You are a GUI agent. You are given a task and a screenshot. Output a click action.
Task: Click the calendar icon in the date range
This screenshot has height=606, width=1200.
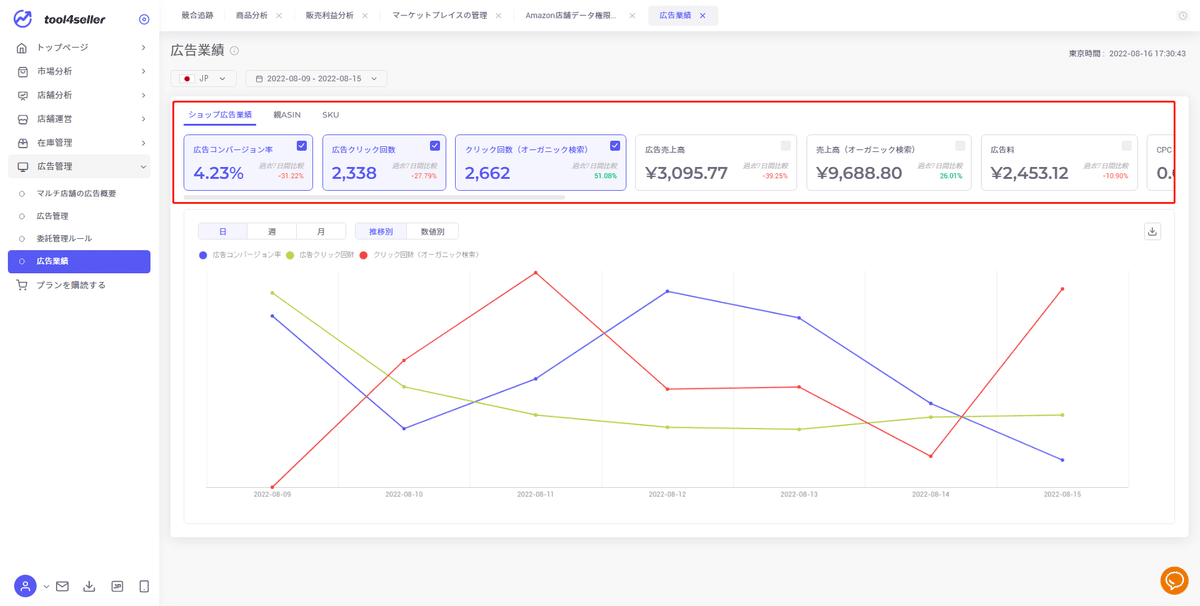[x=260, y=78]
